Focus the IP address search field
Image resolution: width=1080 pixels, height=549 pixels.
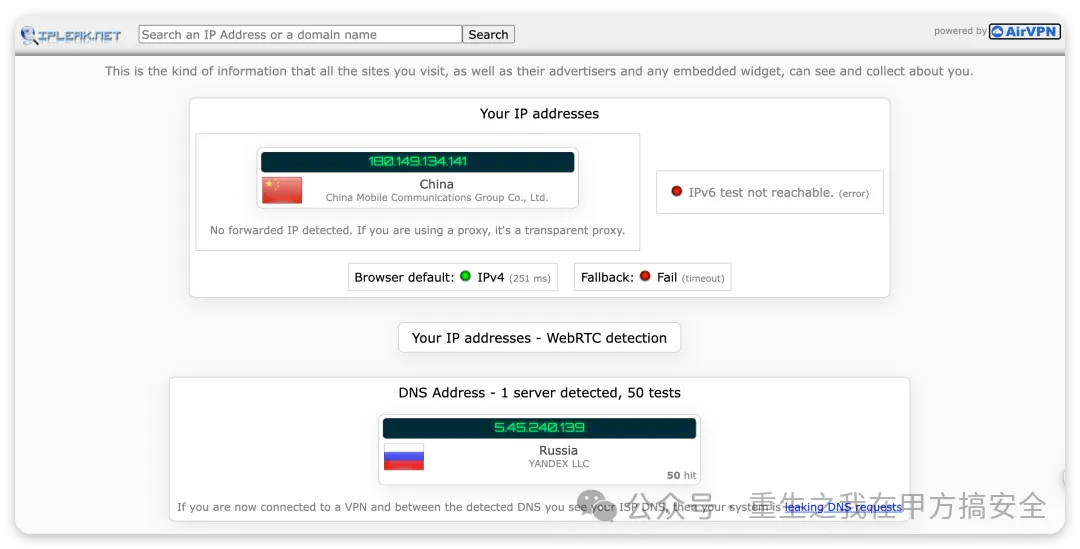tap(300, 34)
